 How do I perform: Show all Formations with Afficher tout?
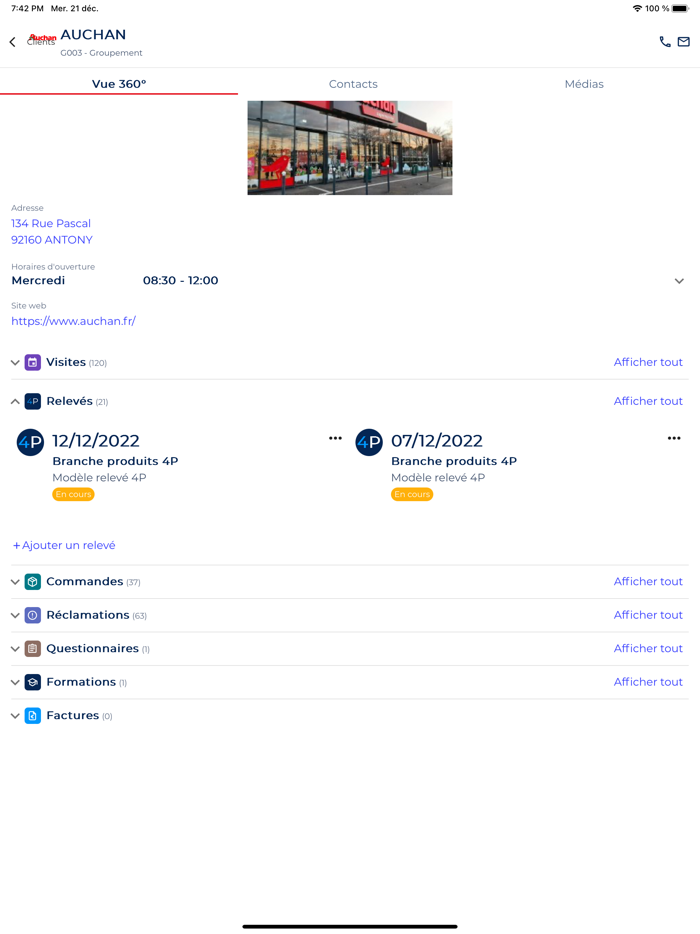click(648, 681)
